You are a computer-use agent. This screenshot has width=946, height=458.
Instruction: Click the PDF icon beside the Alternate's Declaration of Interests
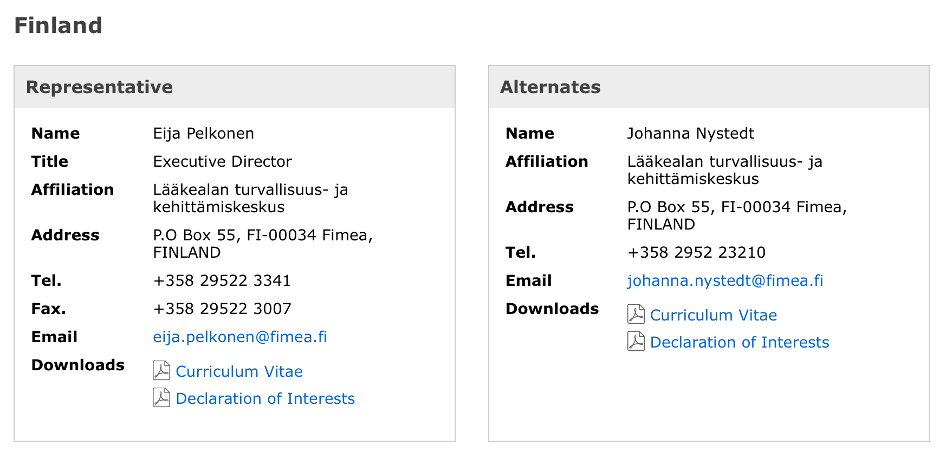coord(635,342)
